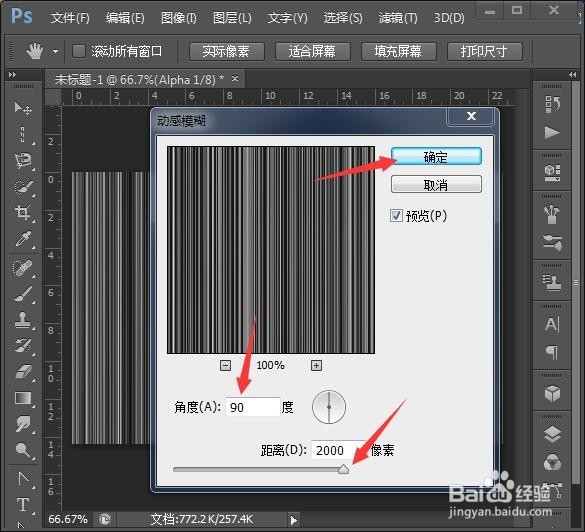Close the 动感模糊 dialog
Screen dimensions: 585x532
(471, 116)
